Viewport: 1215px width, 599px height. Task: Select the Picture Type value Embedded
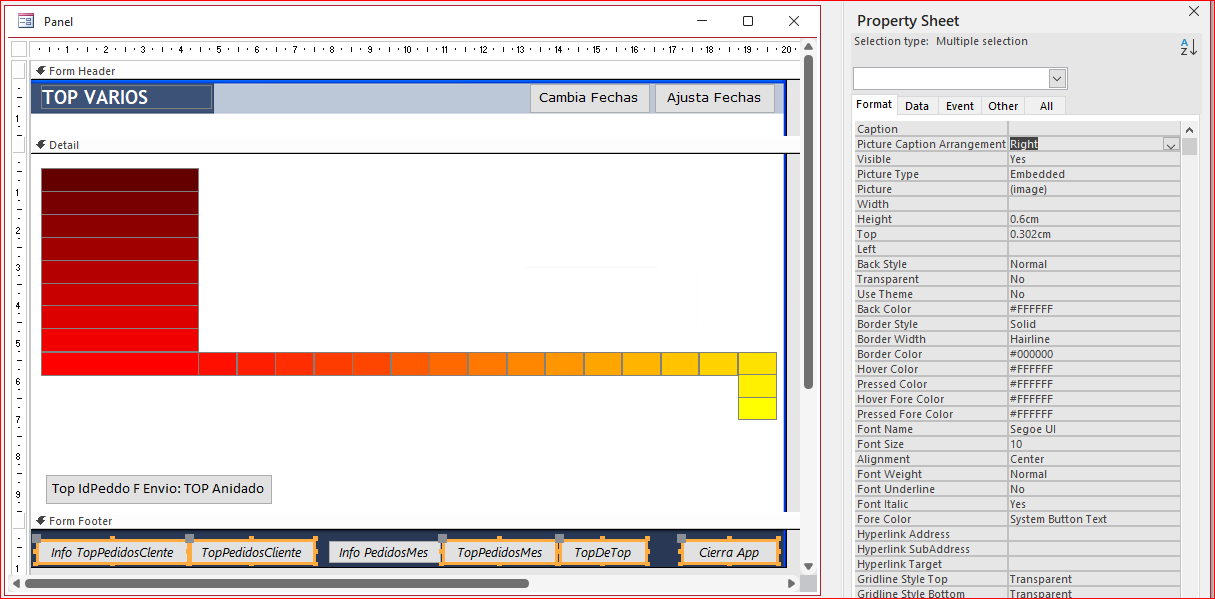[1093, 174]
